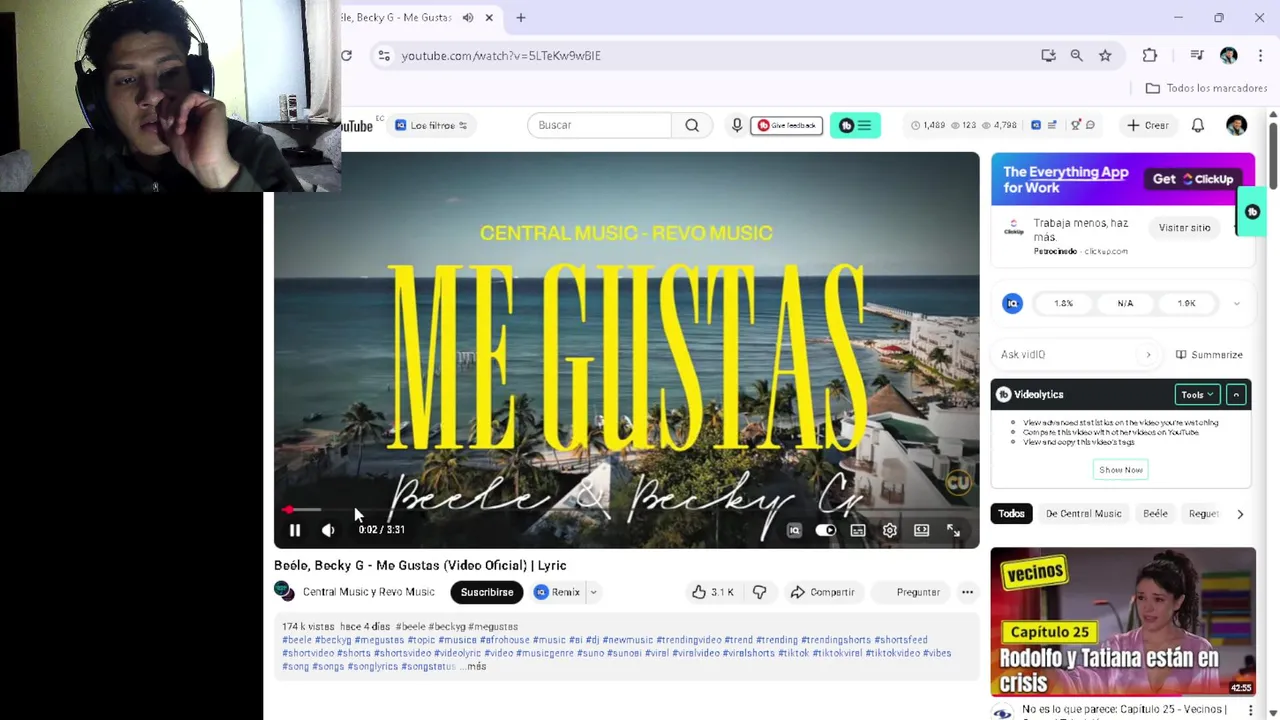The height and width of the screenshot is (720, 1280).
Task: Open Todos los marcadores bookmarks folder
Action: tap(1206, 88)
